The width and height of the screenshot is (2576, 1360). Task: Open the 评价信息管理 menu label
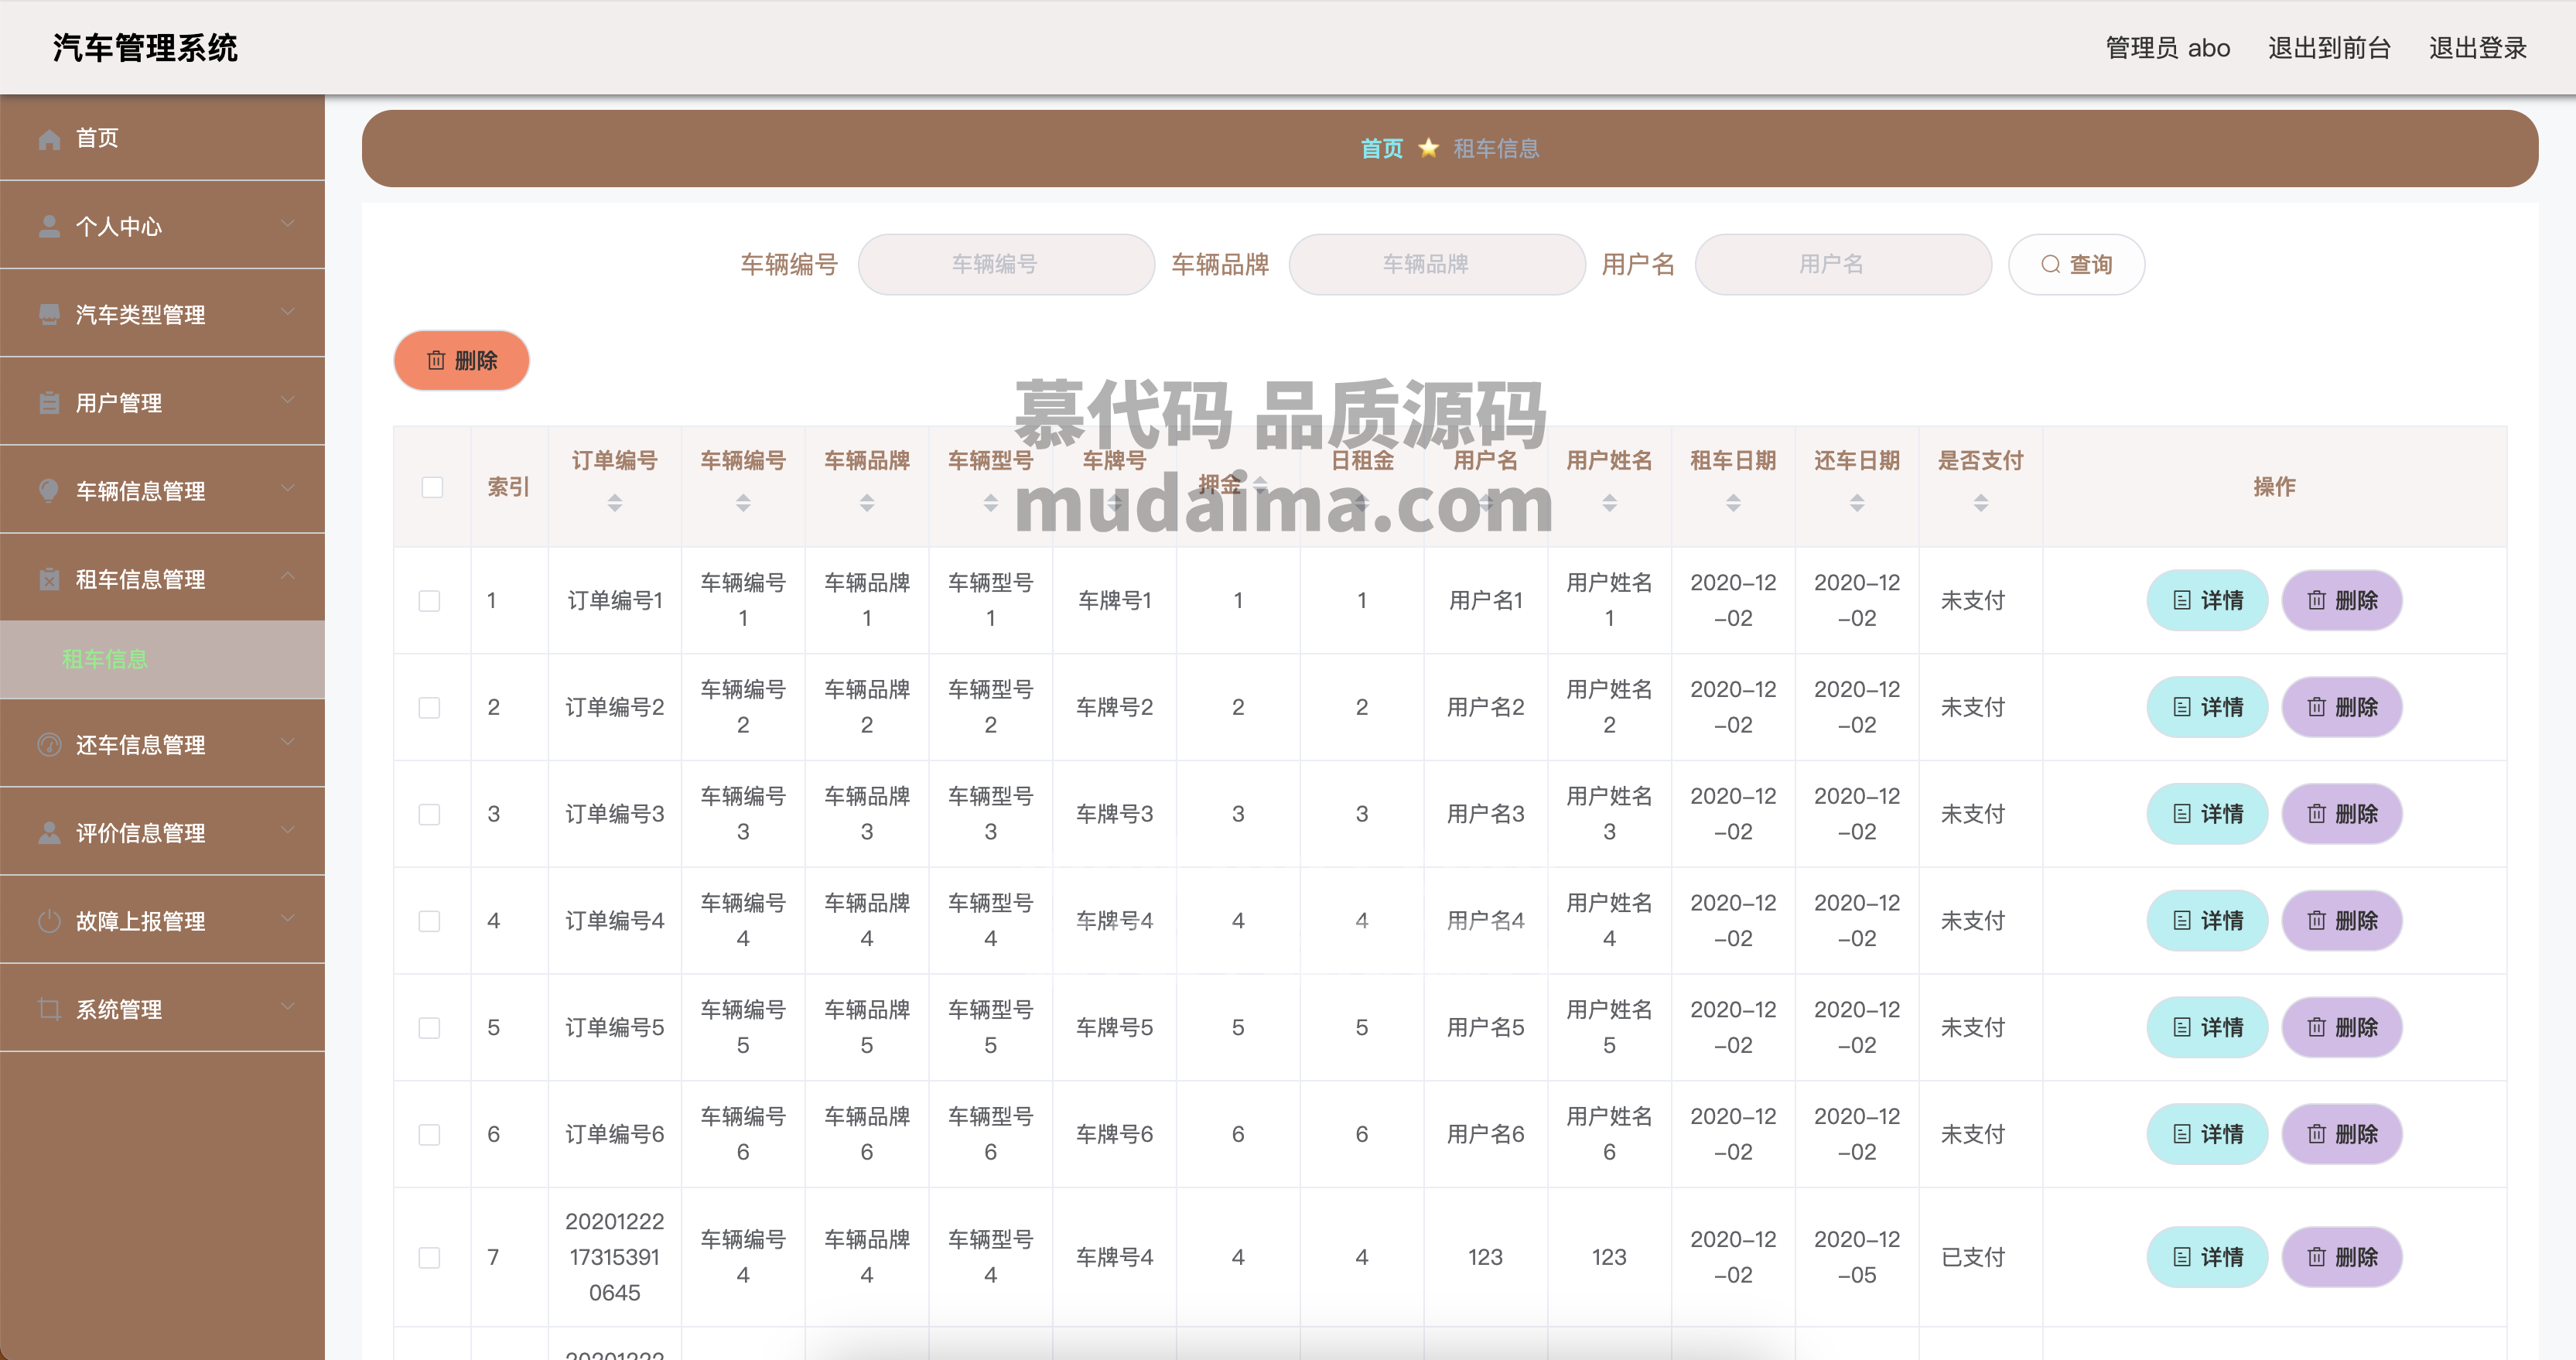141,833
